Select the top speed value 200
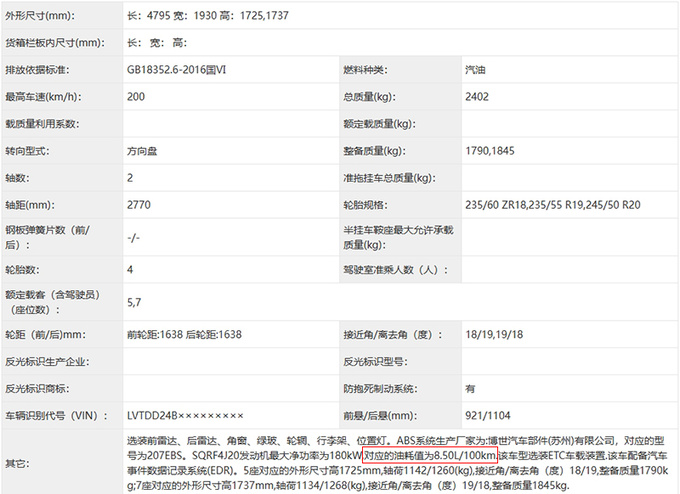The height and width of the screenshot is (494, 680). coord(136,97)
